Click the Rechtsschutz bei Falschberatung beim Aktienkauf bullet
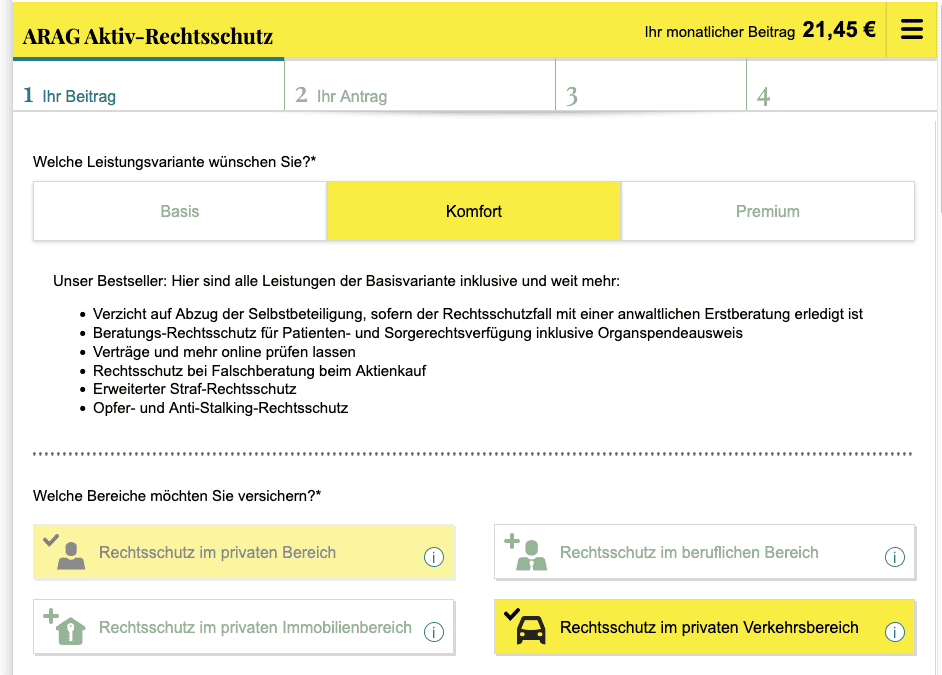 (x=259, y=371)
